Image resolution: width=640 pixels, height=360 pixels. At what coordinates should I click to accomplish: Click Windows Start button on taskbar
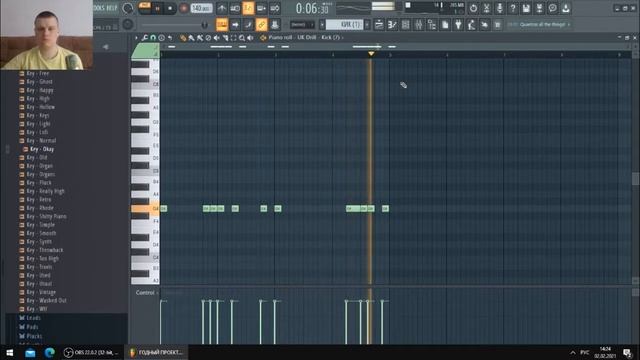point(9,352)
